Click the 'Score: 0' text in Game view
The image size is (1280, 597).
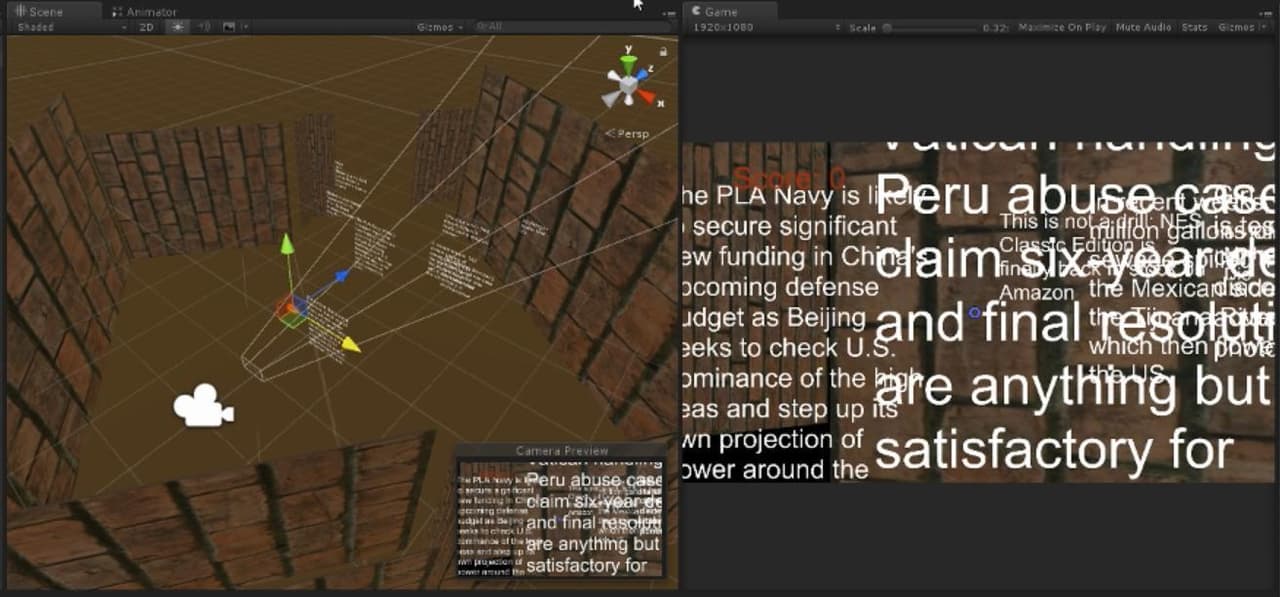coord(788,178)
